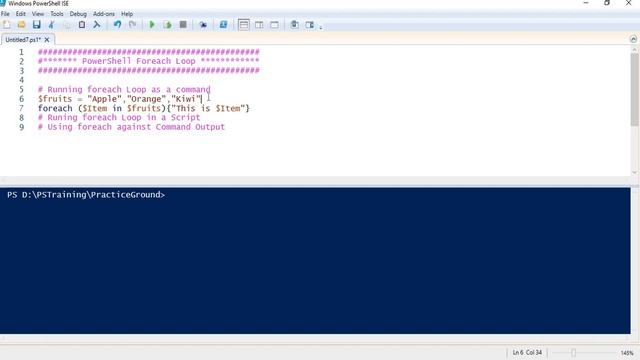Click comment 'Runing foreach Loop in a Script'
Image resolution: width=640 pixels, height=360 pixels.
click(x=119, y=118)
